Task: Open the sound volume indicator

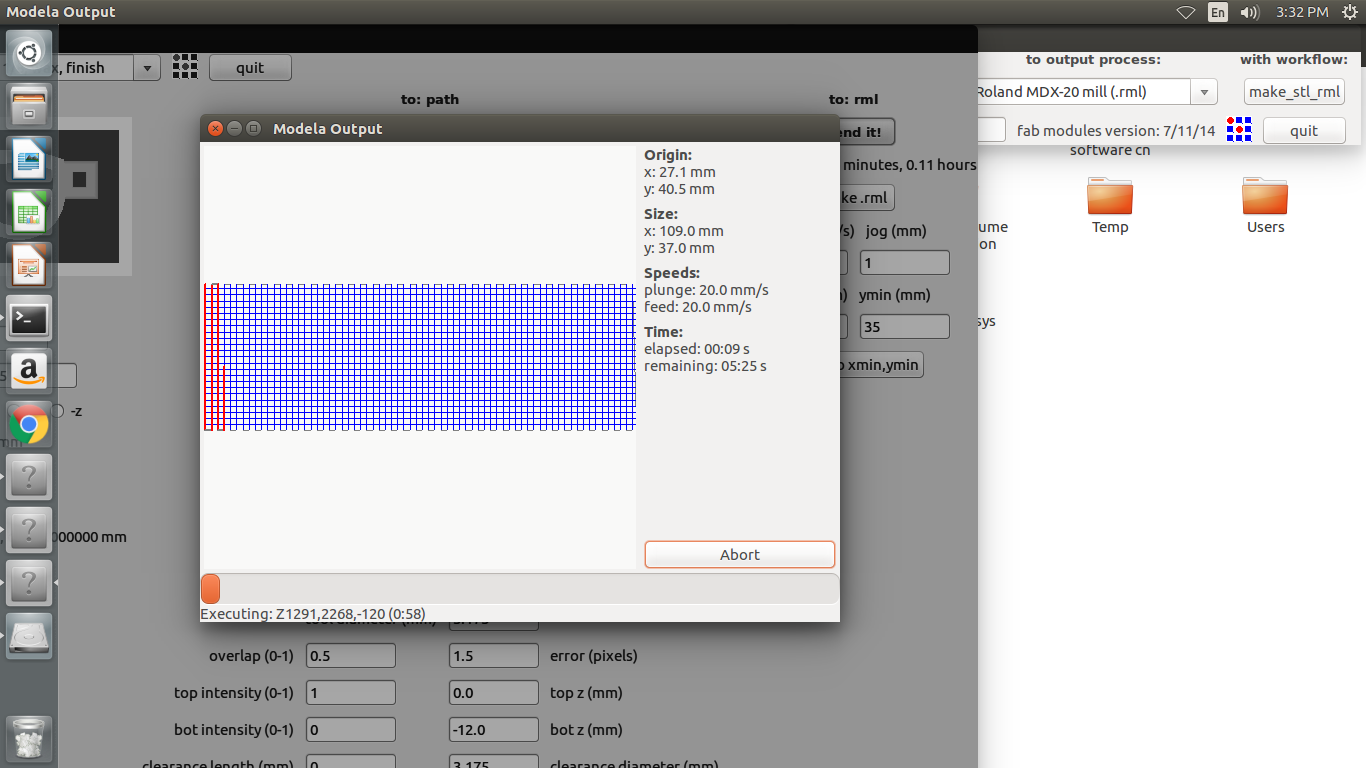Action: 1249,12
